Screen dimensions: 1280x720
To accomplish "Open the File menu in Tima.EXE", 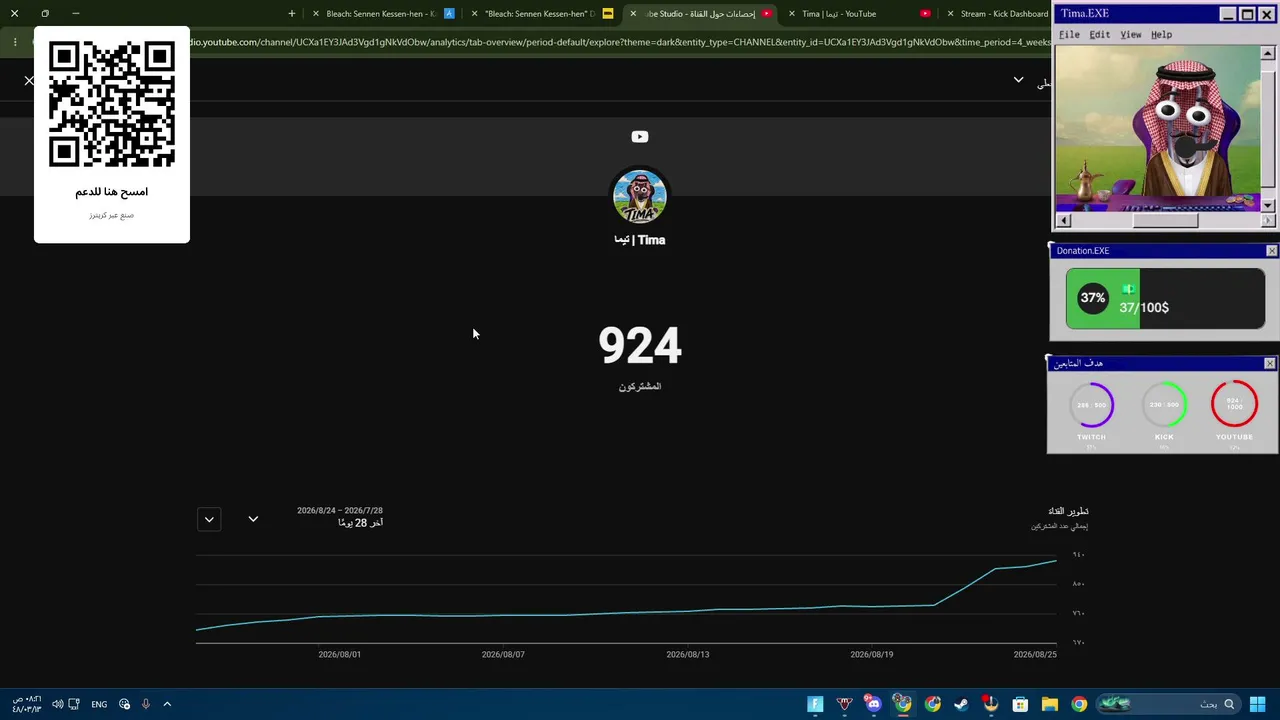I will pos(1069,34).
